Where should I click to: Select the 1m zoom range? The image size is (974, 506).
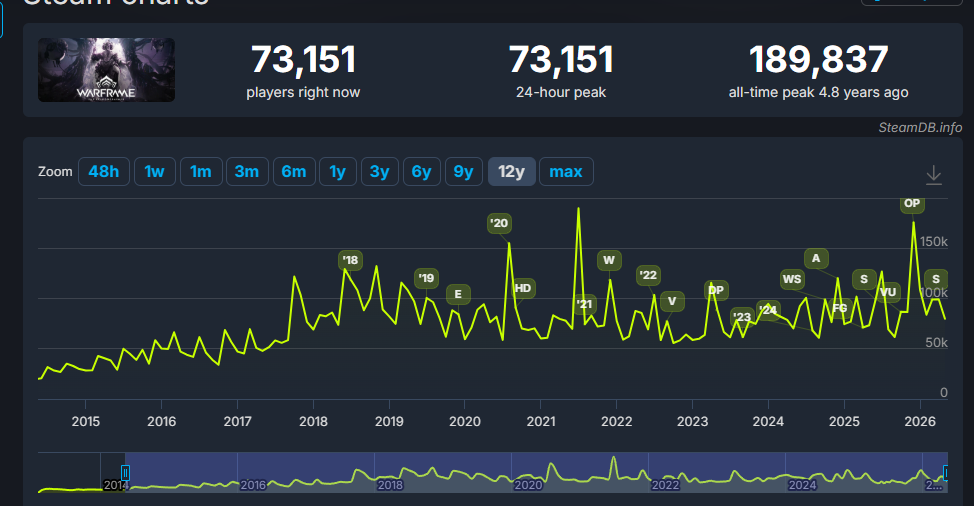(x=201, y=171)
